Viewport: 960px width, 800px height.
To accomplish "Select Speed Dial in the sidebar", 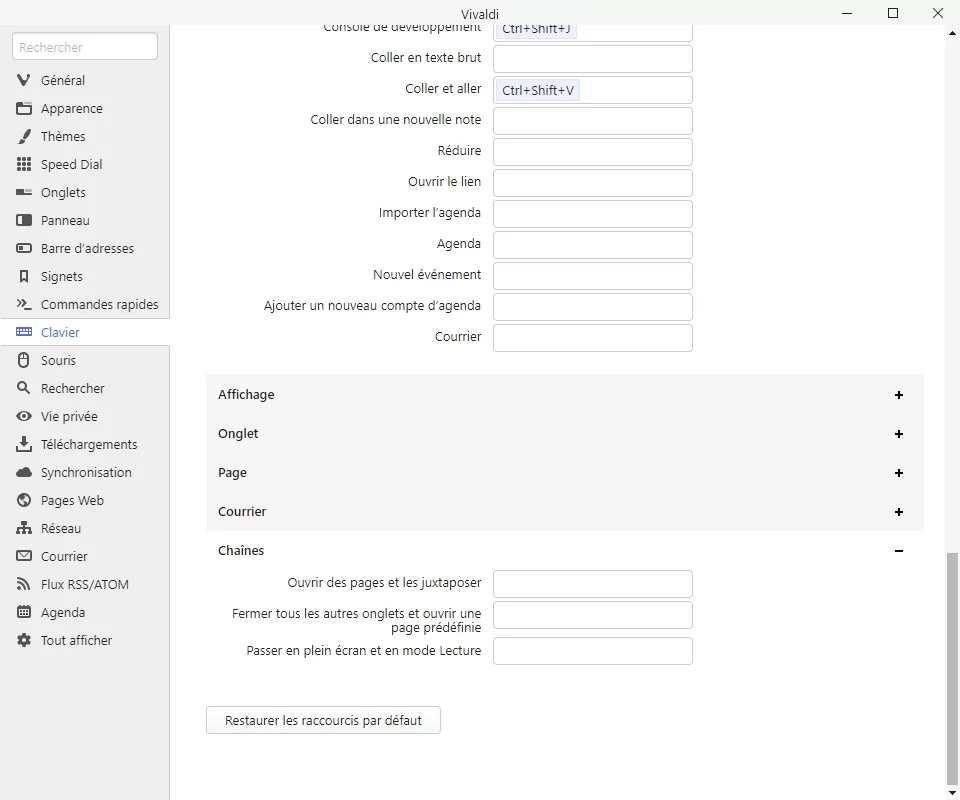I will [x=85, y=164].
